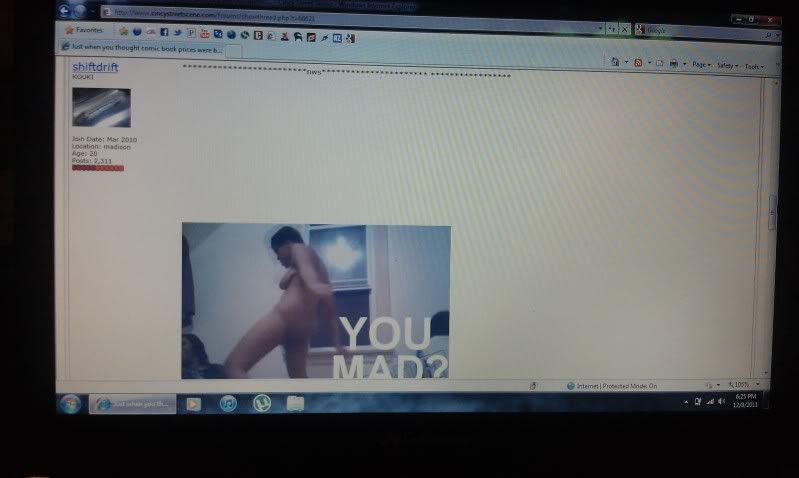Open uTorrent from the taskbar

coord(261,403)
